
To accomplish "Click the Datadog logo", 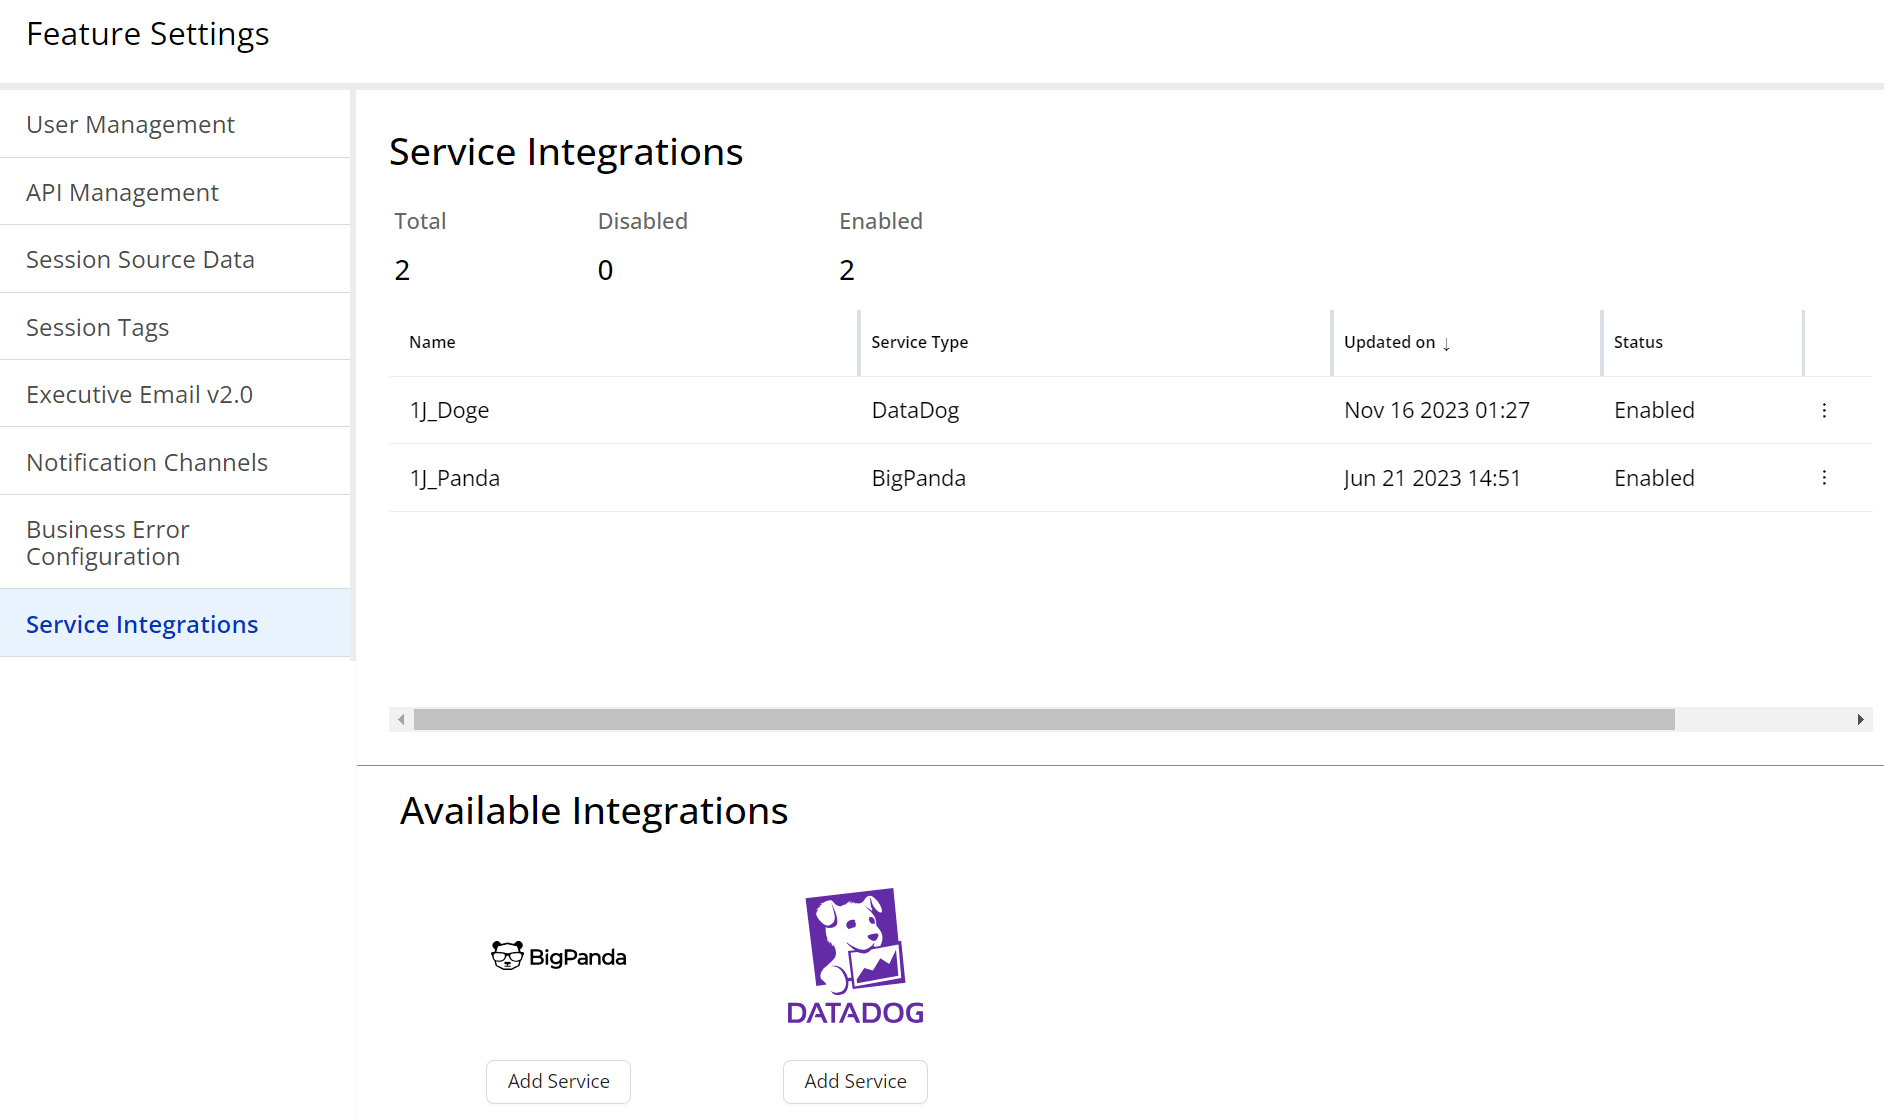I will (x=855, y=956).
